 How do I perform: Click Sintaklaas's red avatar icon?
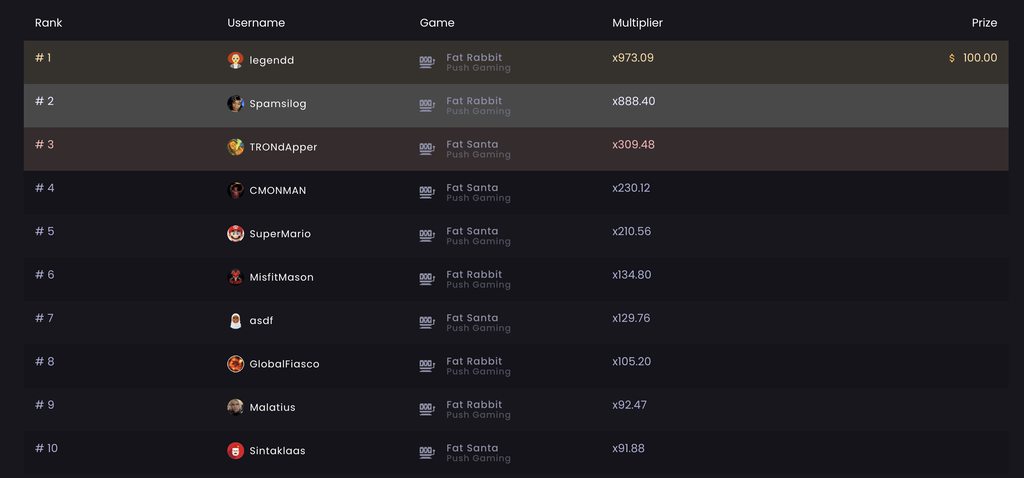[235, 451]
